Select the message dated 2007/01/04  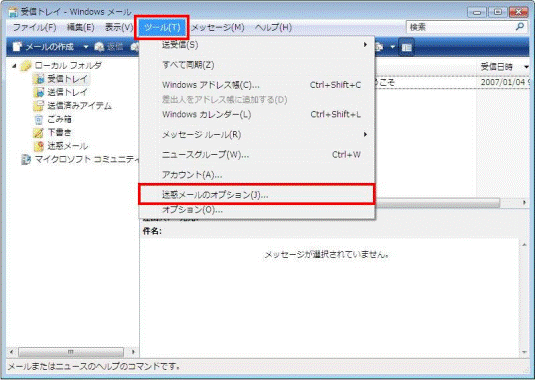click(x=452, y=82)
